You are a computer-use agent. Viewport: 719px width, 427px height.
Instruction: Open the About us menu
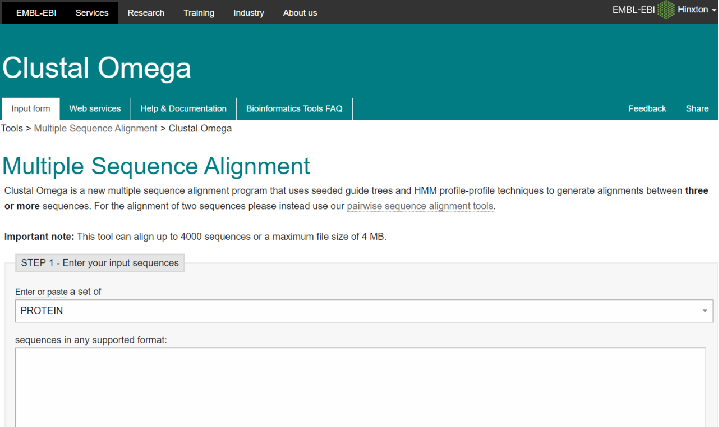point(300,13)
